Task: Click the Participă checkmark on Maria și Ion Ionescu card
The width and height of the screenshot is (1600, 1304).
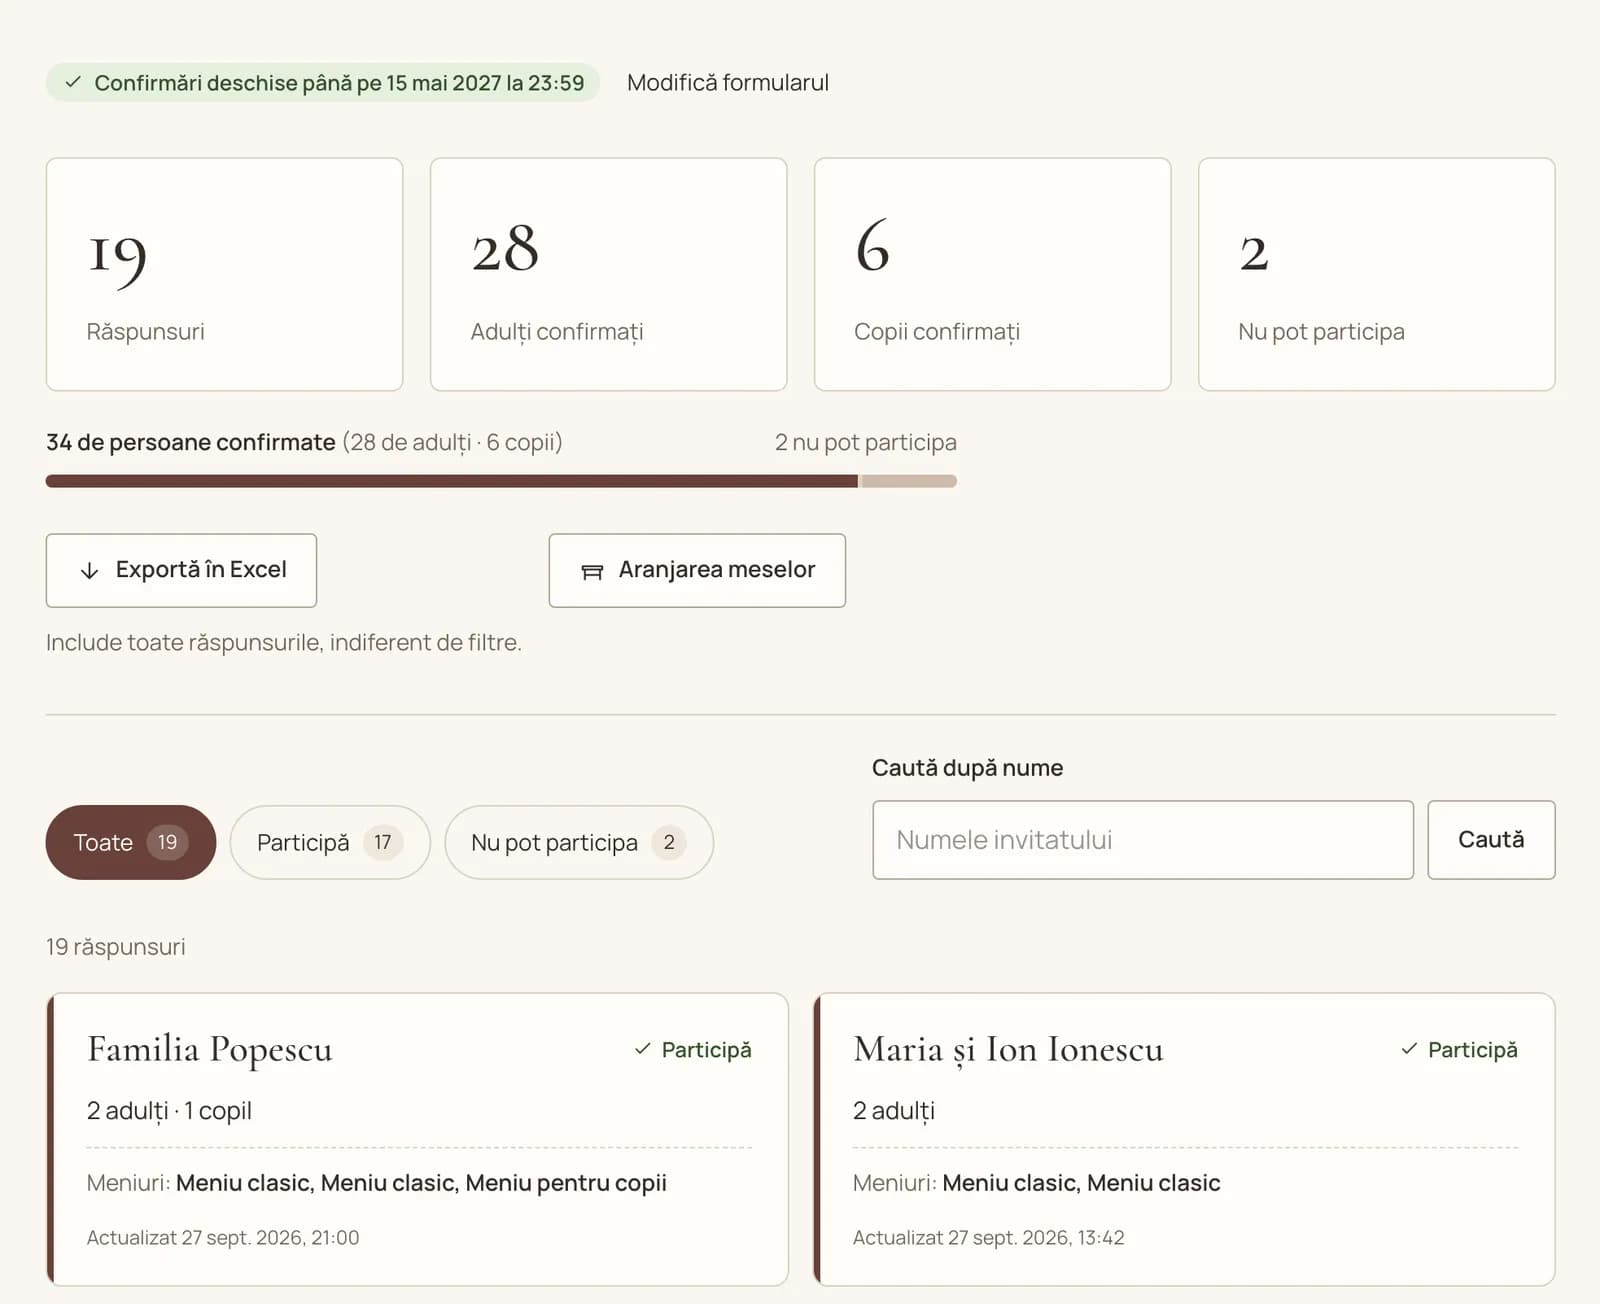Action: (x=1409, y=1049)
